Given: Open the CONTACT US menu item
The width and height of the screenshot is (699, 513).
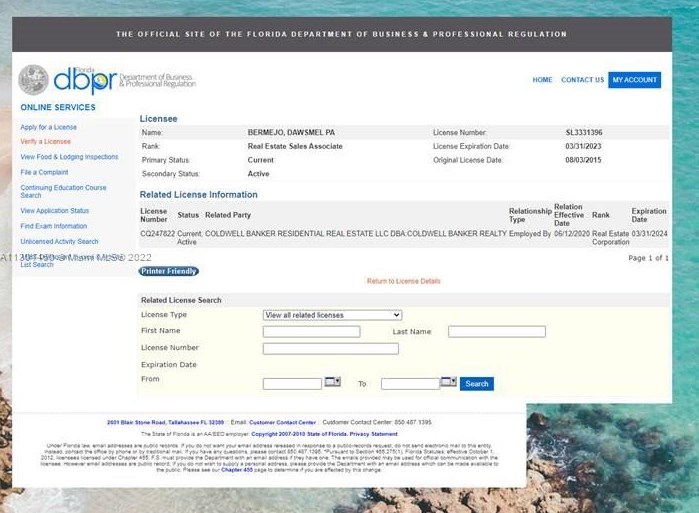Looking at the screenshot, I should point(582,80).
